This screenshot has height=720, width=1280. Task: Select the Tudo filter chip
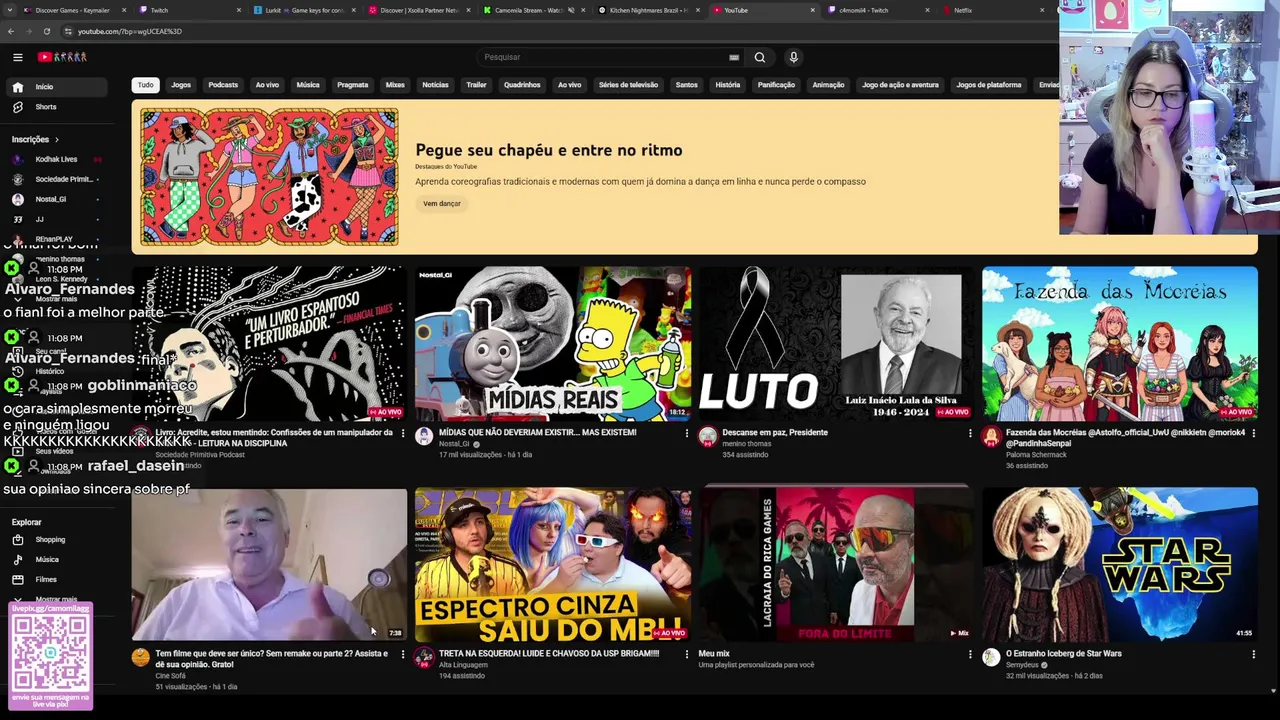tap(145, 85)
